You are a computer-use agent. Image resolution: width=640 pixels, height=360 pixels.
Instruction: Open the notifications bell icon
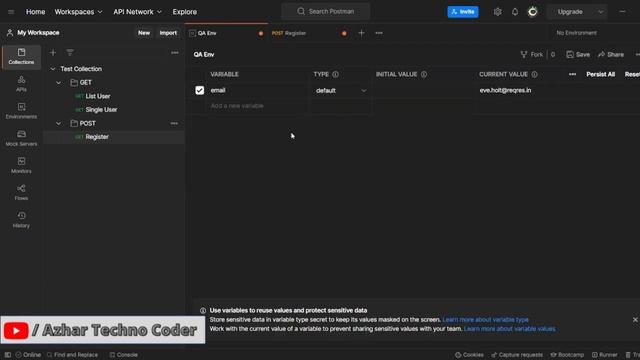point(515,12)
